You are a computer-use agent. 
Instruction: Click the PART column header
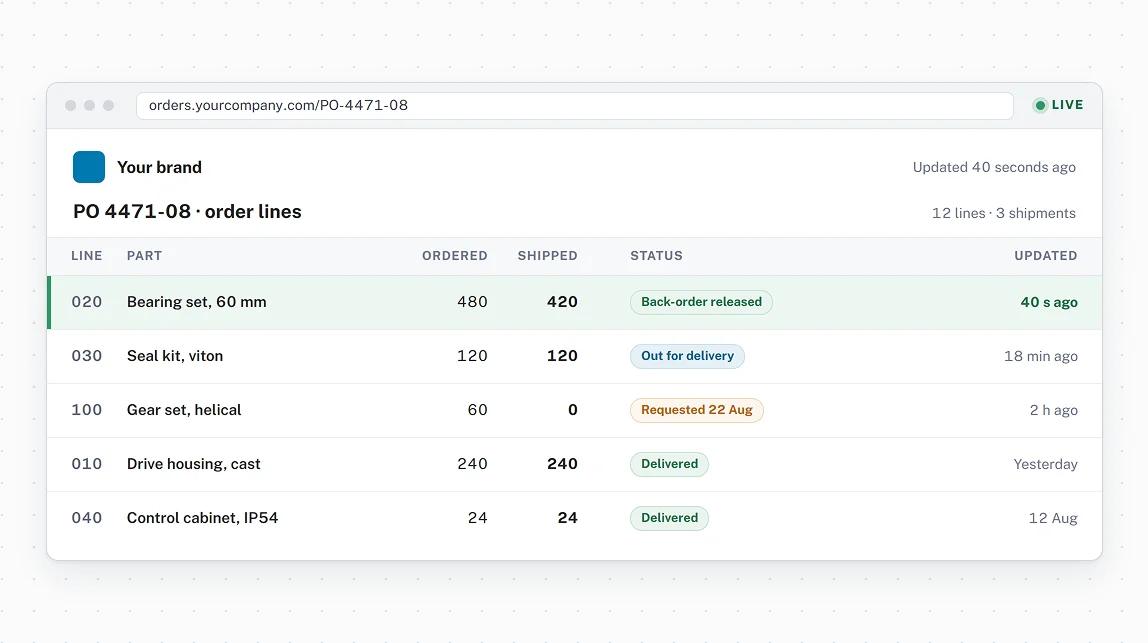[x=144, y=256]
